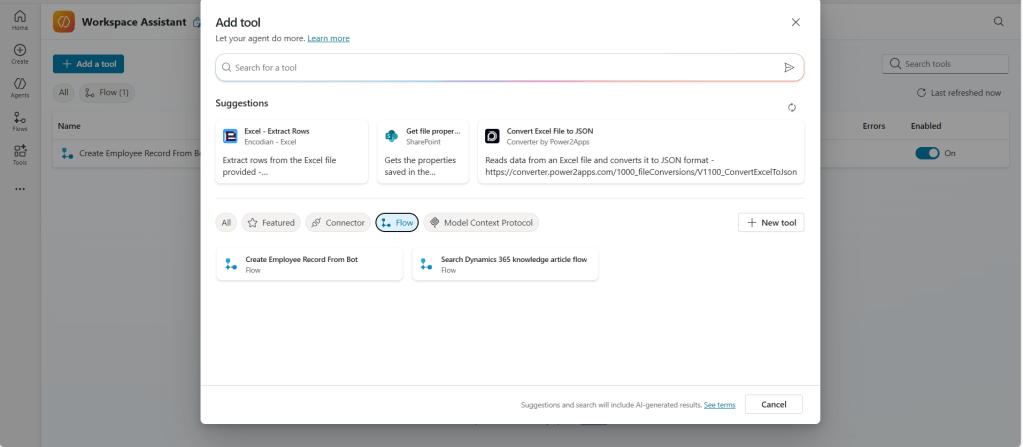Toggle the Enabled switch off

[x=927, y=153]
